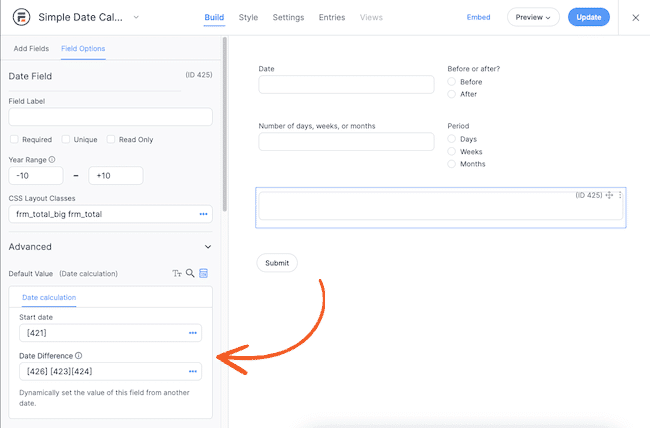The width and height of the screenshot is (650, 428).
Task: Select the calculator default value icon
Action: click(x=204, y=273)
